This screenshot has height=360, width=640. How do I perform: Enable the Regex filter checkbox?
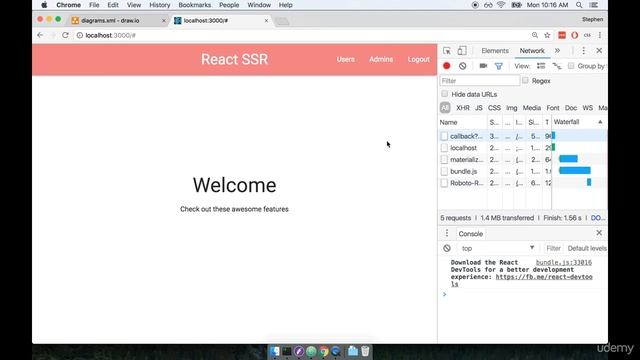(525, 80)
